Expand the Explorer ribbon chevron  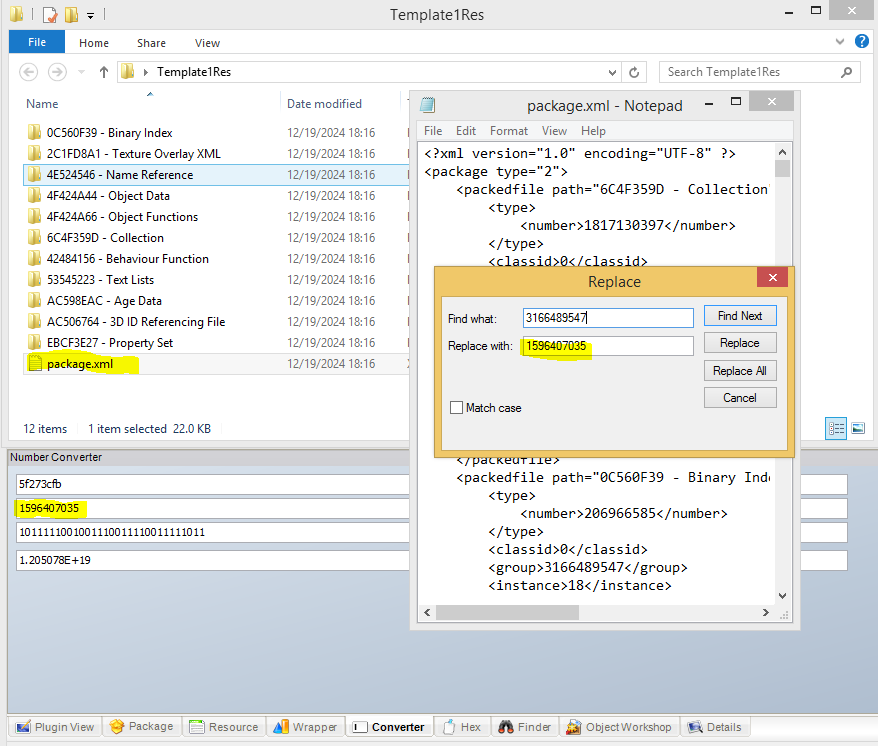point(839,41)
